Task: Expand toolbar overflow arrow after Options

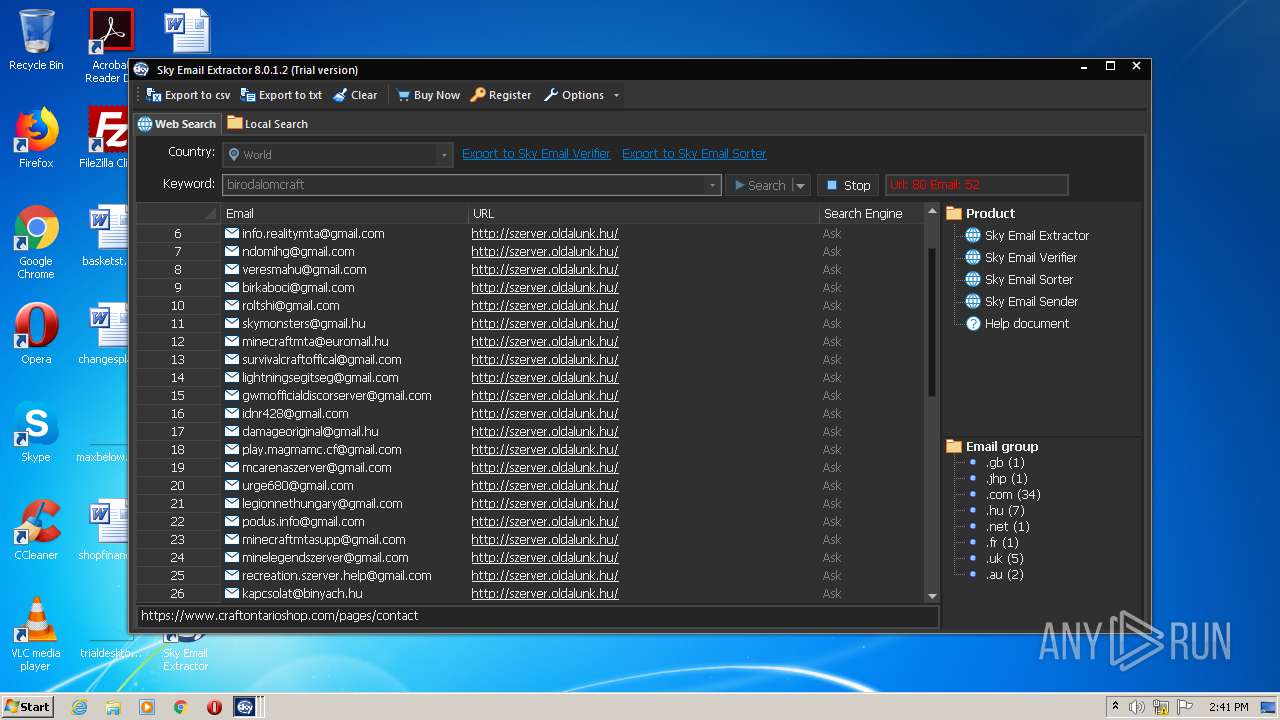Action: (616, 96)
